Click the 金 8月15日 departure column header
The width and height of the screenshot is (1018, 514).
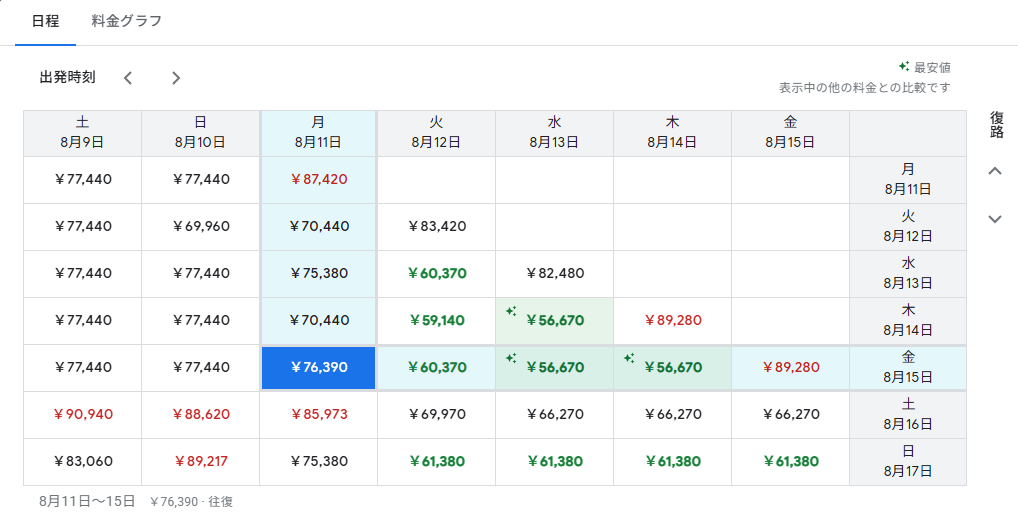pyautogui.click(x=790, y=133)
